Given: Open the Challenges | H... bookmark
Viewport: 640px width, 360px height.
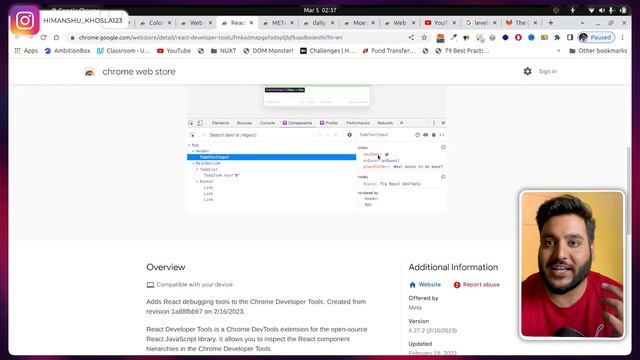Looking at the screenshot, I should point(328,51).
